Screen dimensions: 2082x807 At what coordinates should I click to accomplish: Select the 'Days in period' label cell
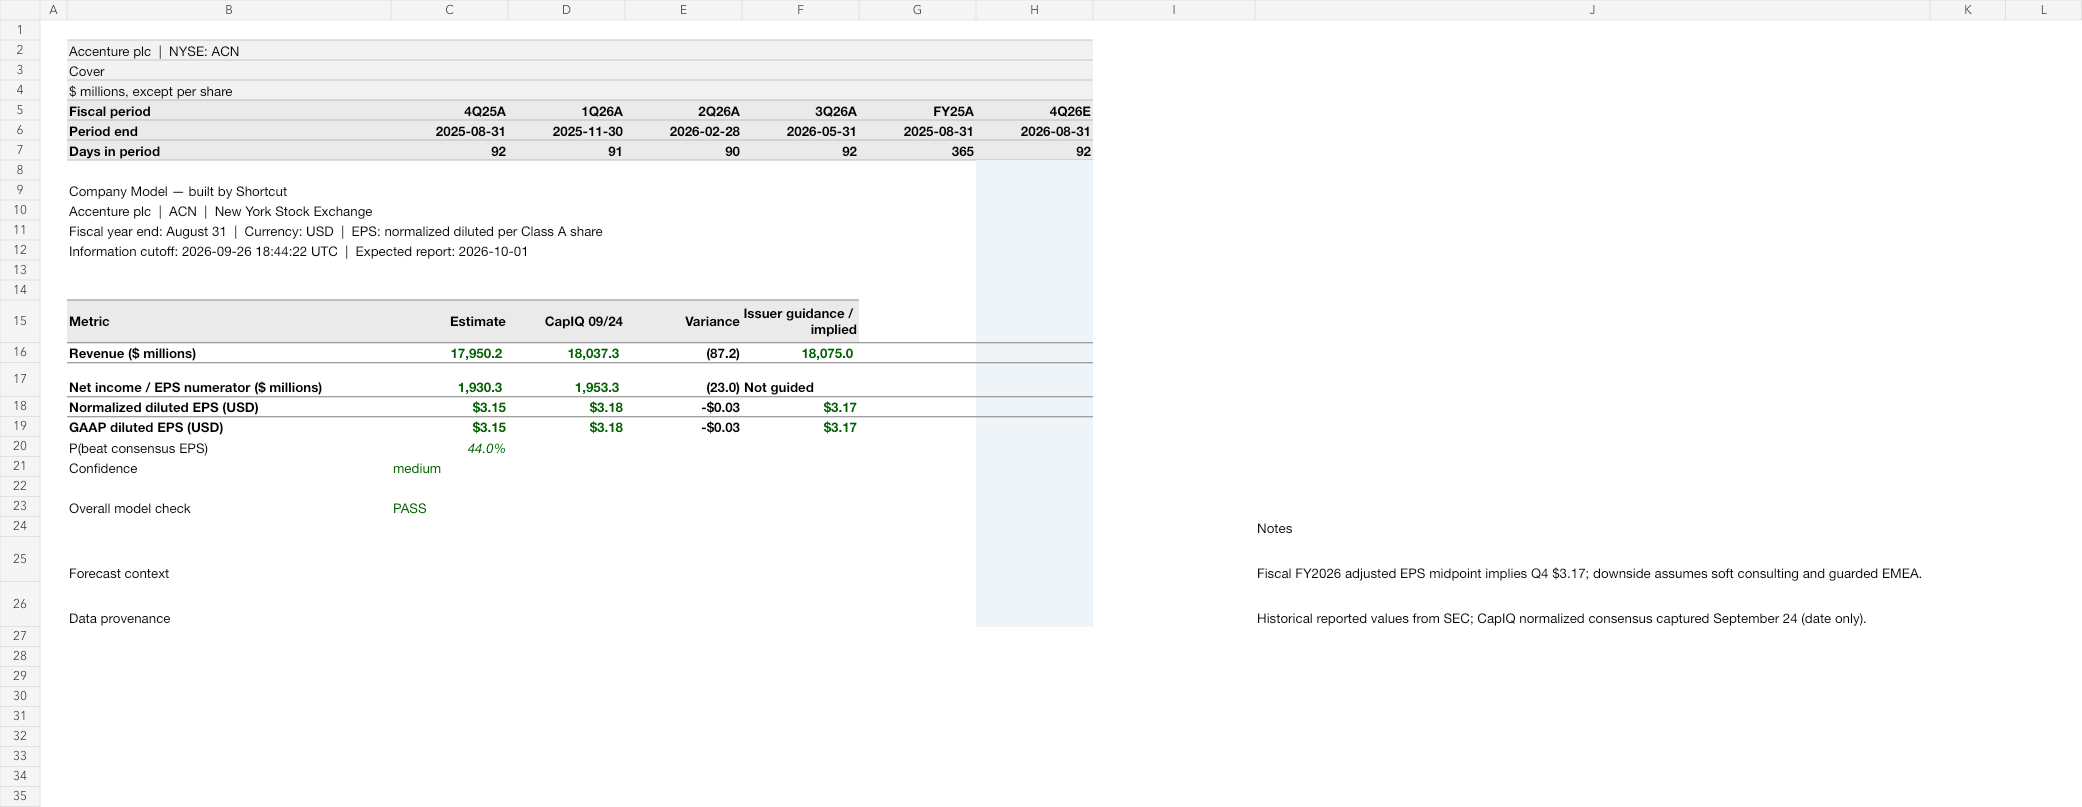[x=229, y=151]
